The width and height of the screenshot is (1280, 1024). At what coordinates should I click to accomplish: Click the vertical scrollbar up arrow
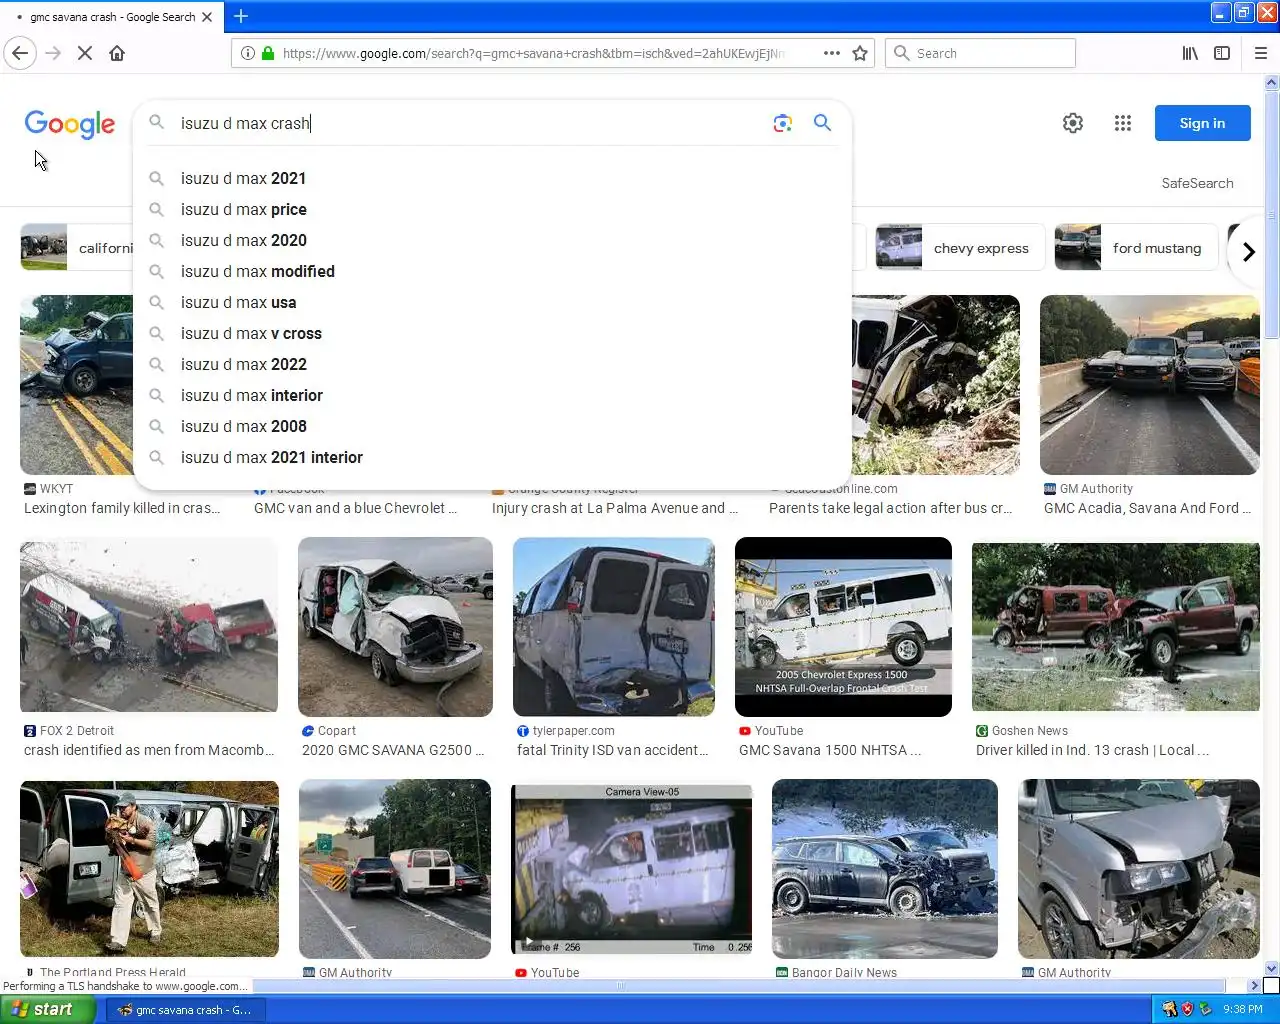(x=1272, y=82)
